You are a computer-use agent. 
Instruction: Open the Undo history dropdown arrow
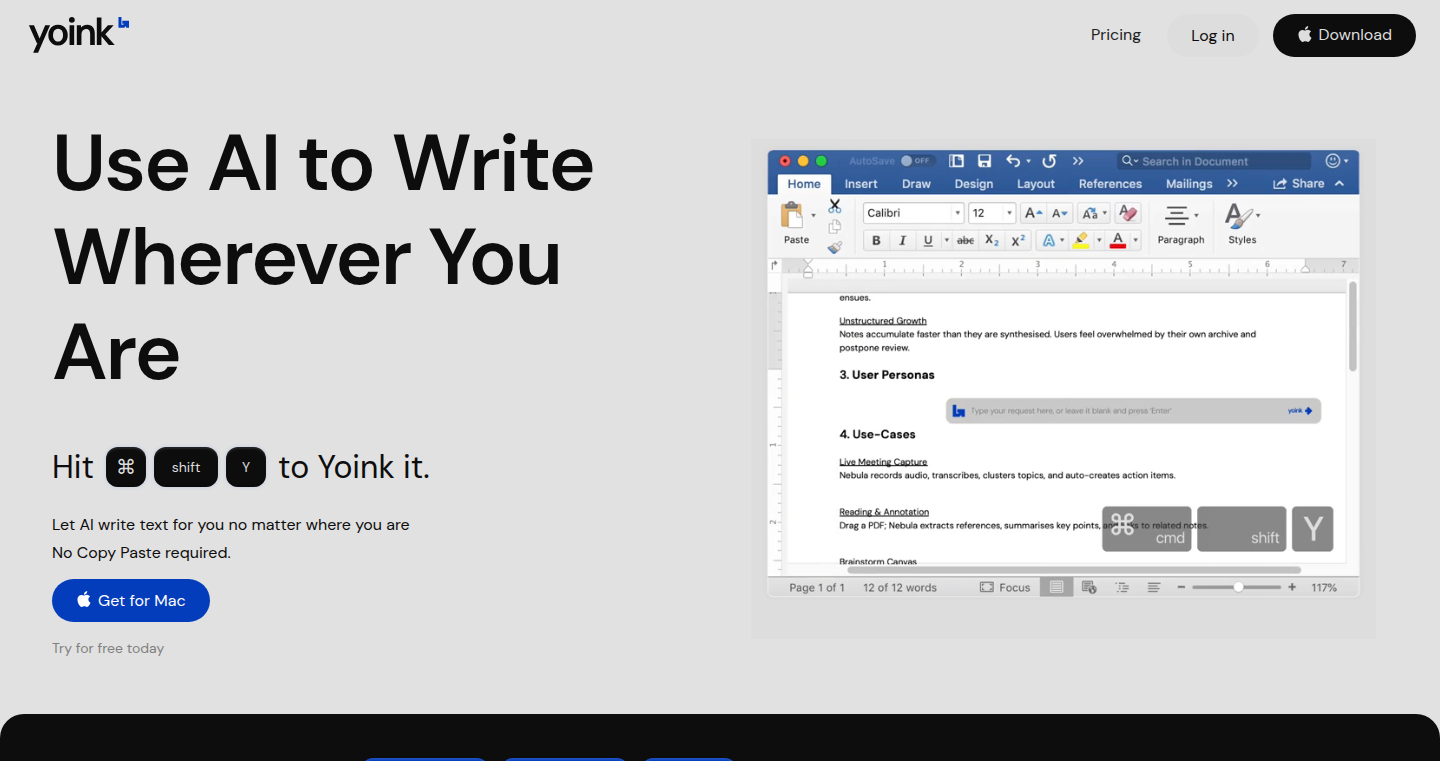(x=1028, y=161)
